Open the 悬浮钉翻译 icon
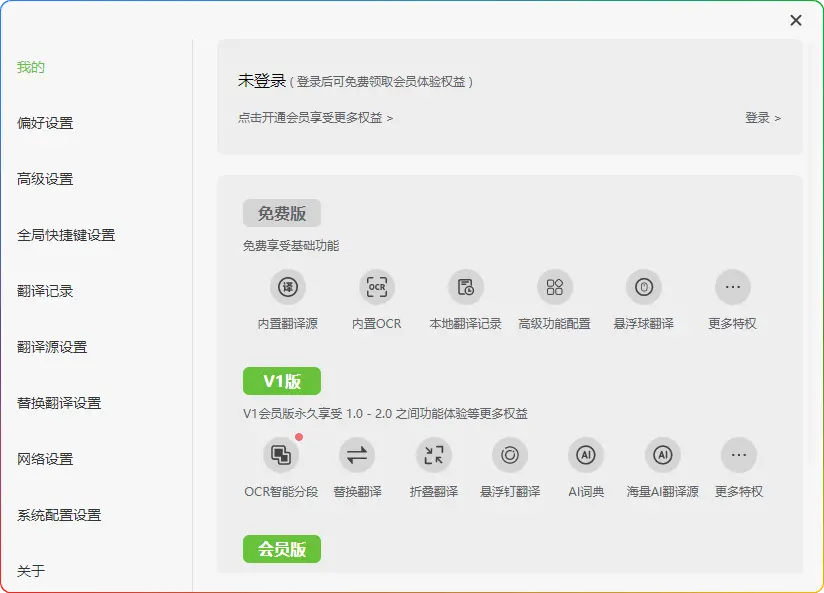 [510, 456]
